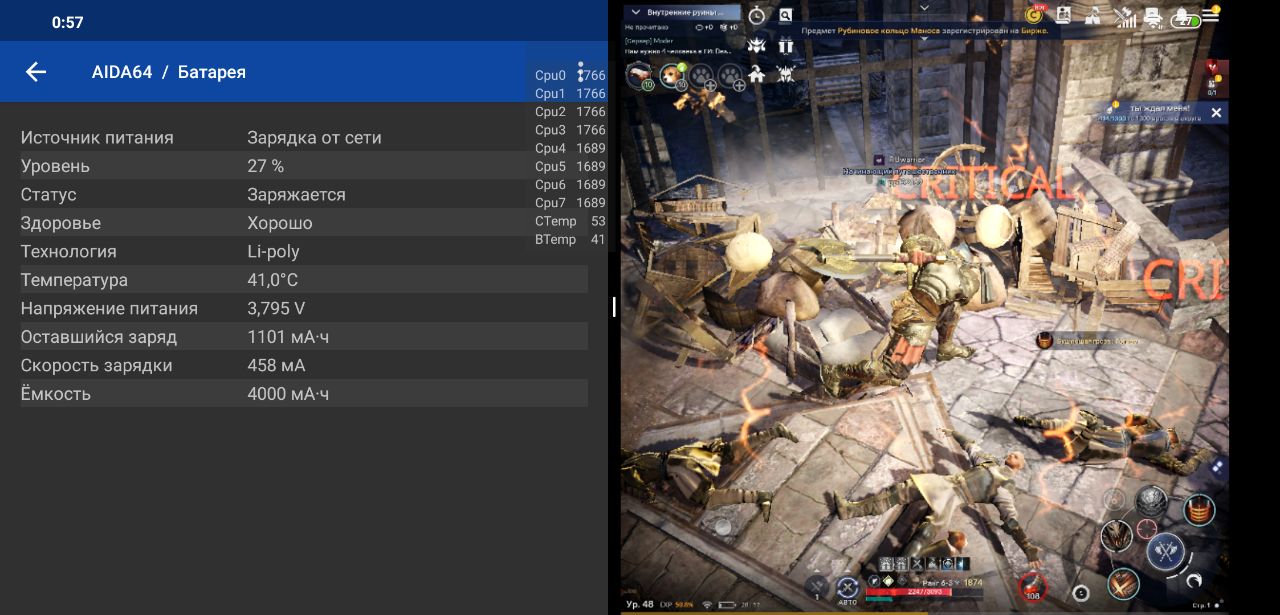Image resolution: width=1280 pixels, height=615 pixels.
Task: Tap the CTemp 53 overlay entry
Action: click(570, 221)
